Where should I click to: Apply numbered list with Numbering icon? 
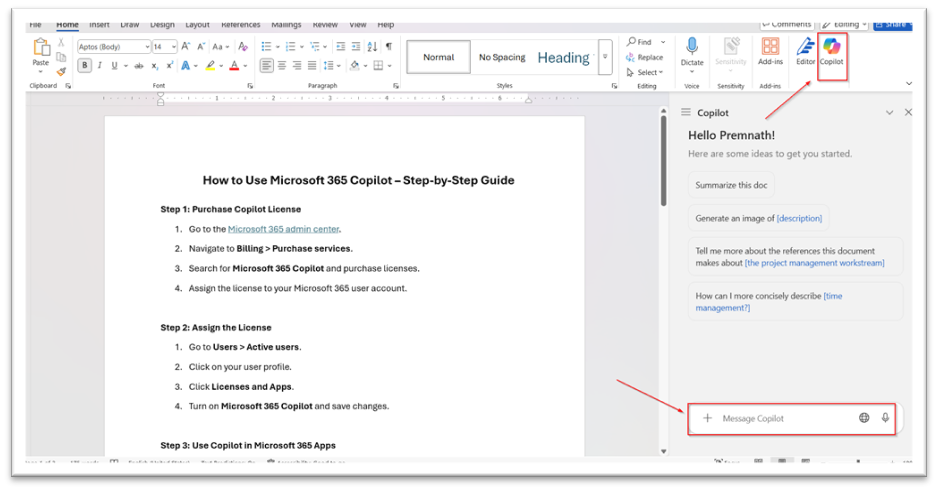[291, 47]
